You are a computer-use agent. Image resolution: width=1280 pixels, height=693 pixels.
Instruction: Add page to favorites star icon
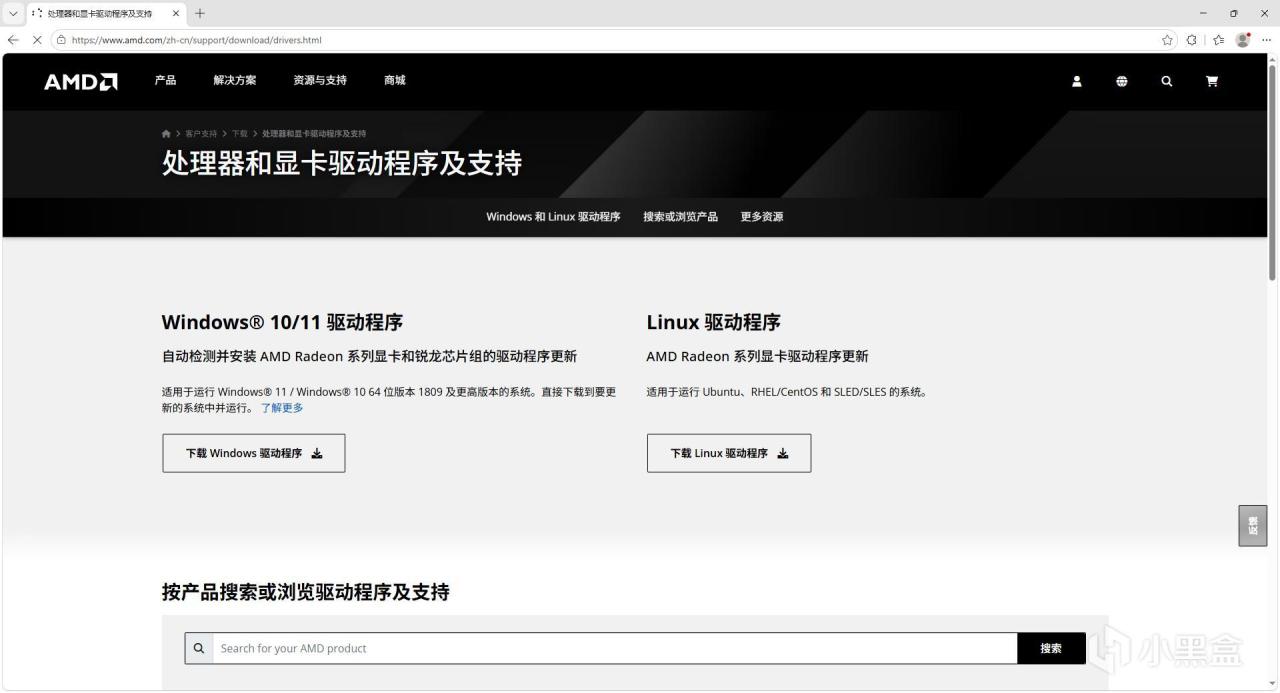point(1167,40)
